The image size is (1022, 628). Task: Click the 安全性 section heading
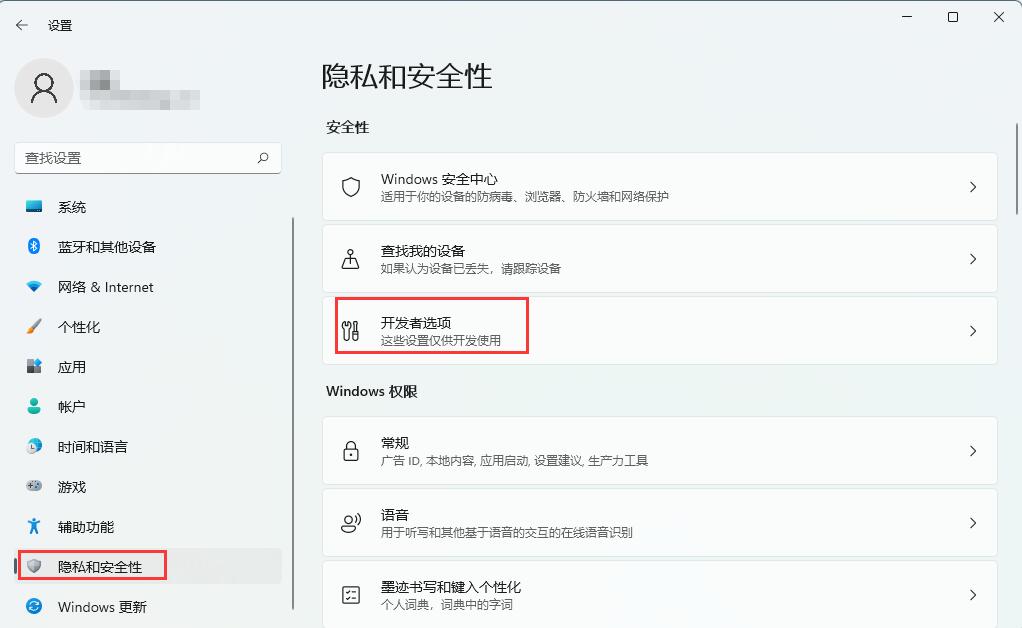click(x=347, y=127)
